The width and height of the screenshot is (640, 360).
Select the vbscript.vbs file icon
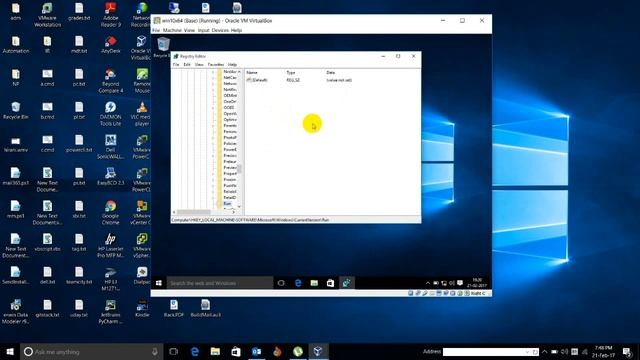tap(47, 242)
